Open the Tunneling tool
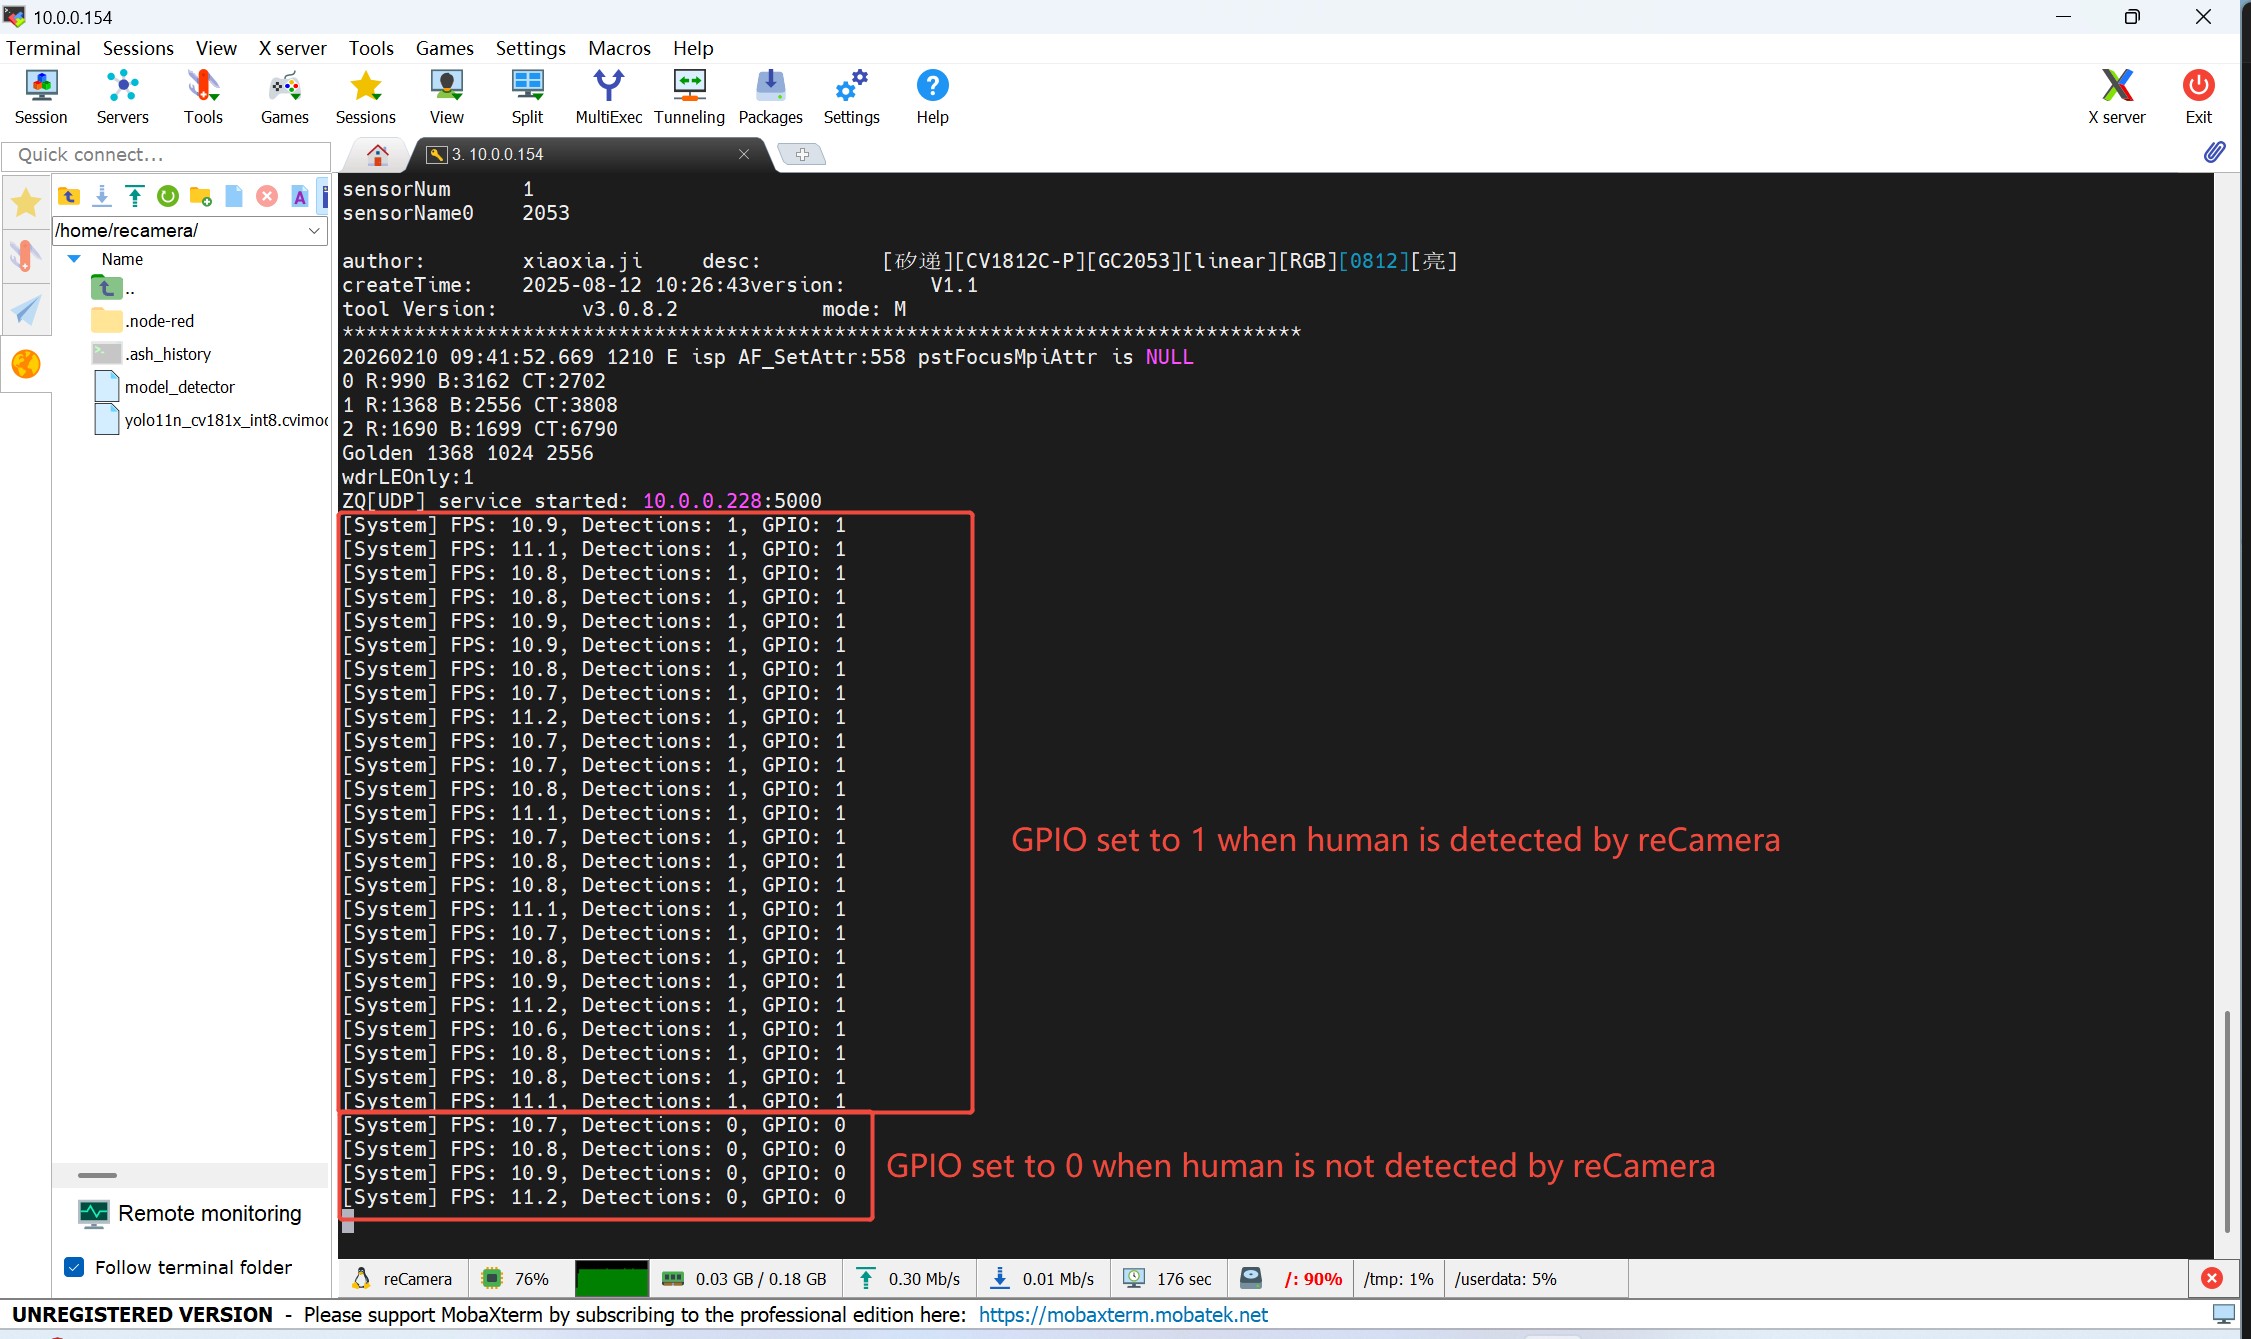The height and width of the screenshot is (1339, 2251). [x=689, y=97]
